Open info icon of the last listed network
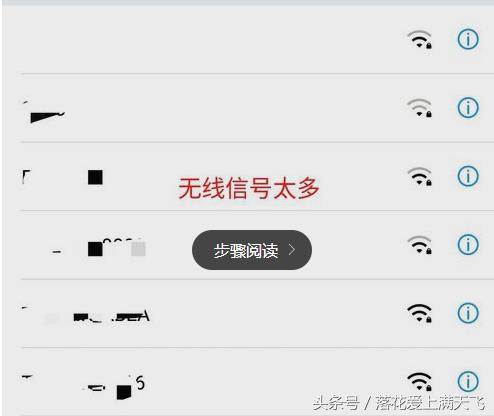The image size is (494, 416). pos(468,381)
